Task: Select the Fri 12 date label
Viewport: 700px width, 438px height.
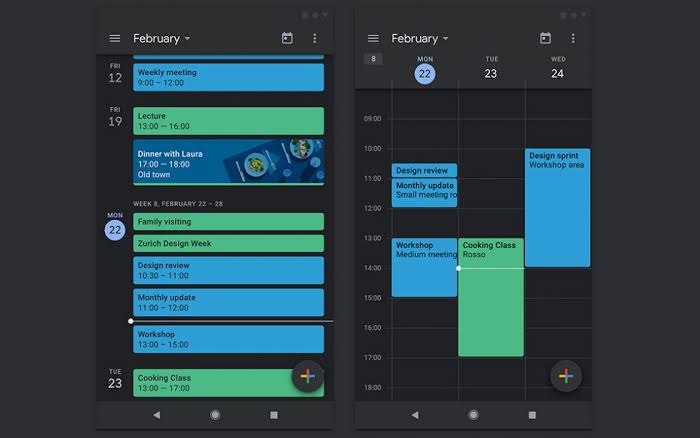Action: tap(115, 74)
